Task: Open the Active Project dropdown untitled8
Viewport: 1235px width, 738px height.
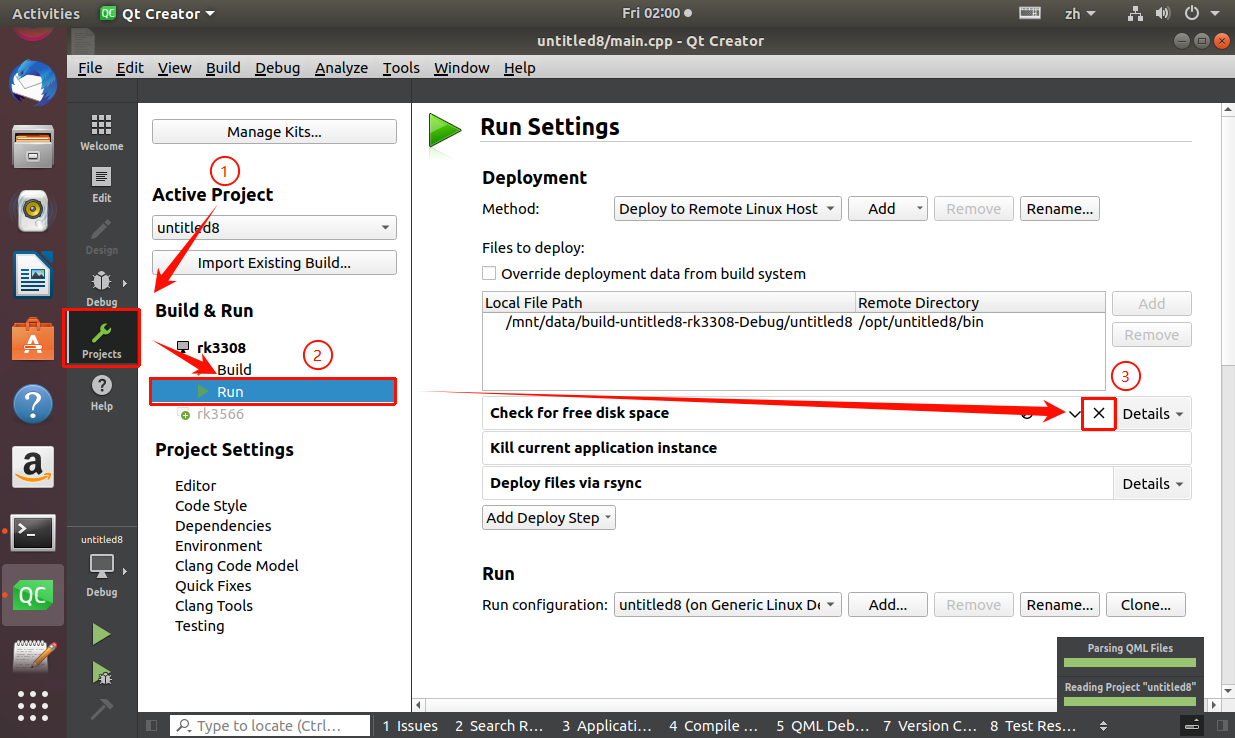Action: coord(274,228)
